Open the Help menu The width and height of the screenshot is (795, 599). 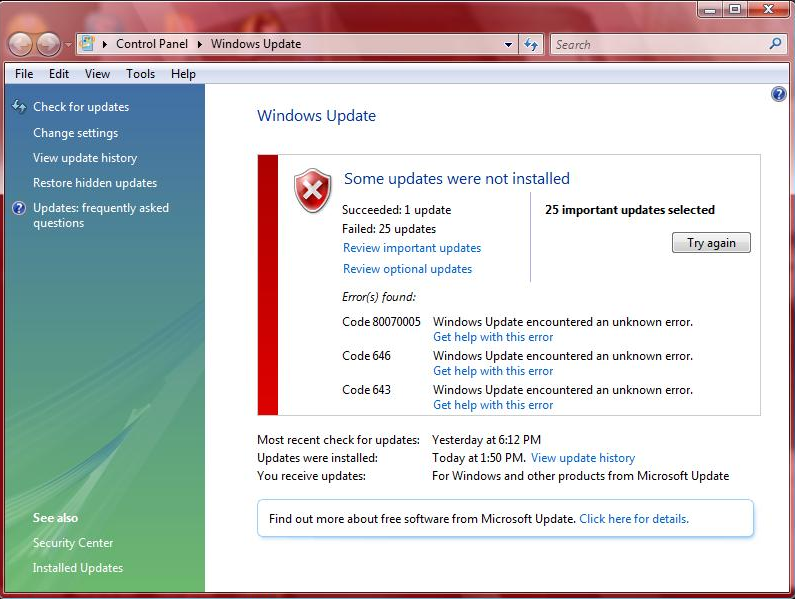pos(183,74)
